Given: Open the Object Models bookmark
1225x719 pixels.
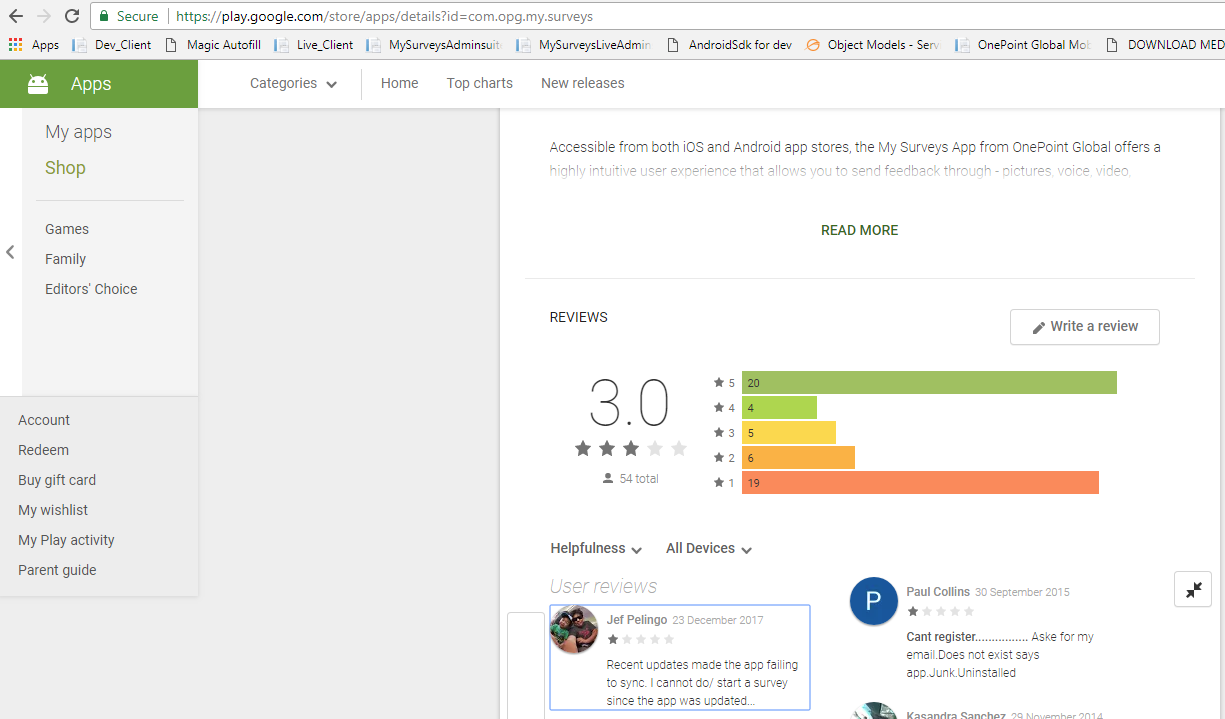Looking at the screenshot, I should (x=873, y=45).
